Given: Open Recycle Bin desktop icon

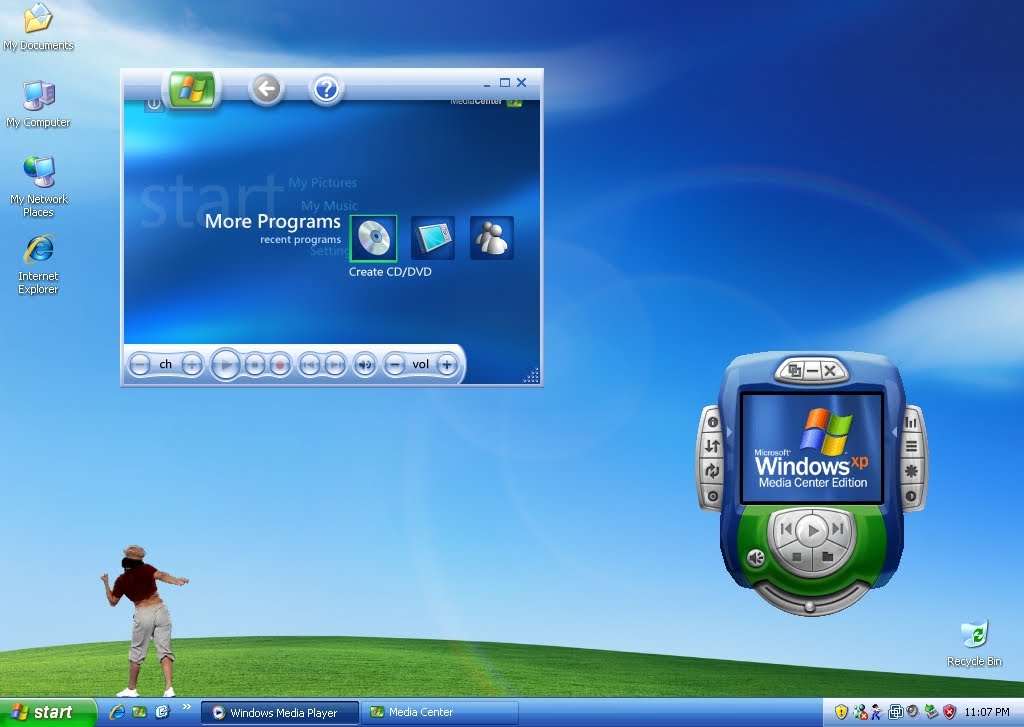Looking at the screenshot, I should click(974, 643).
